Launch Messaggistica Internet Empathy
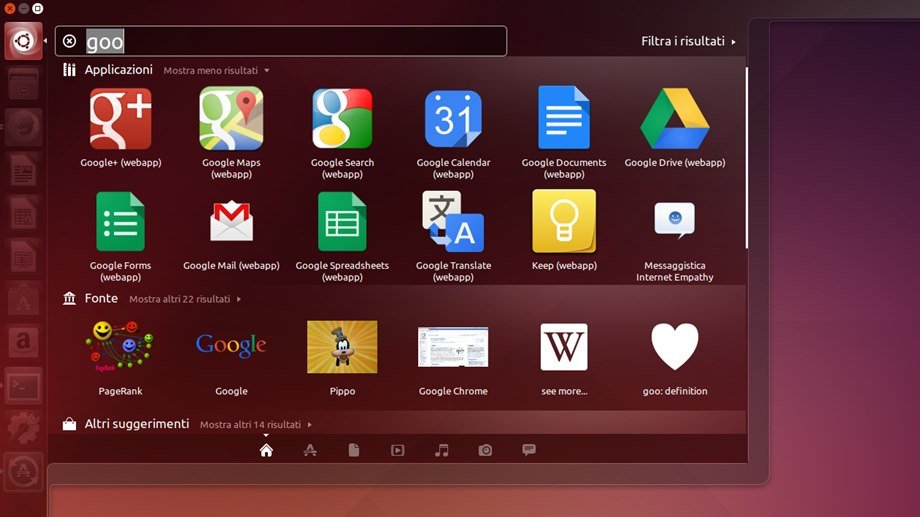 point(674,222)
